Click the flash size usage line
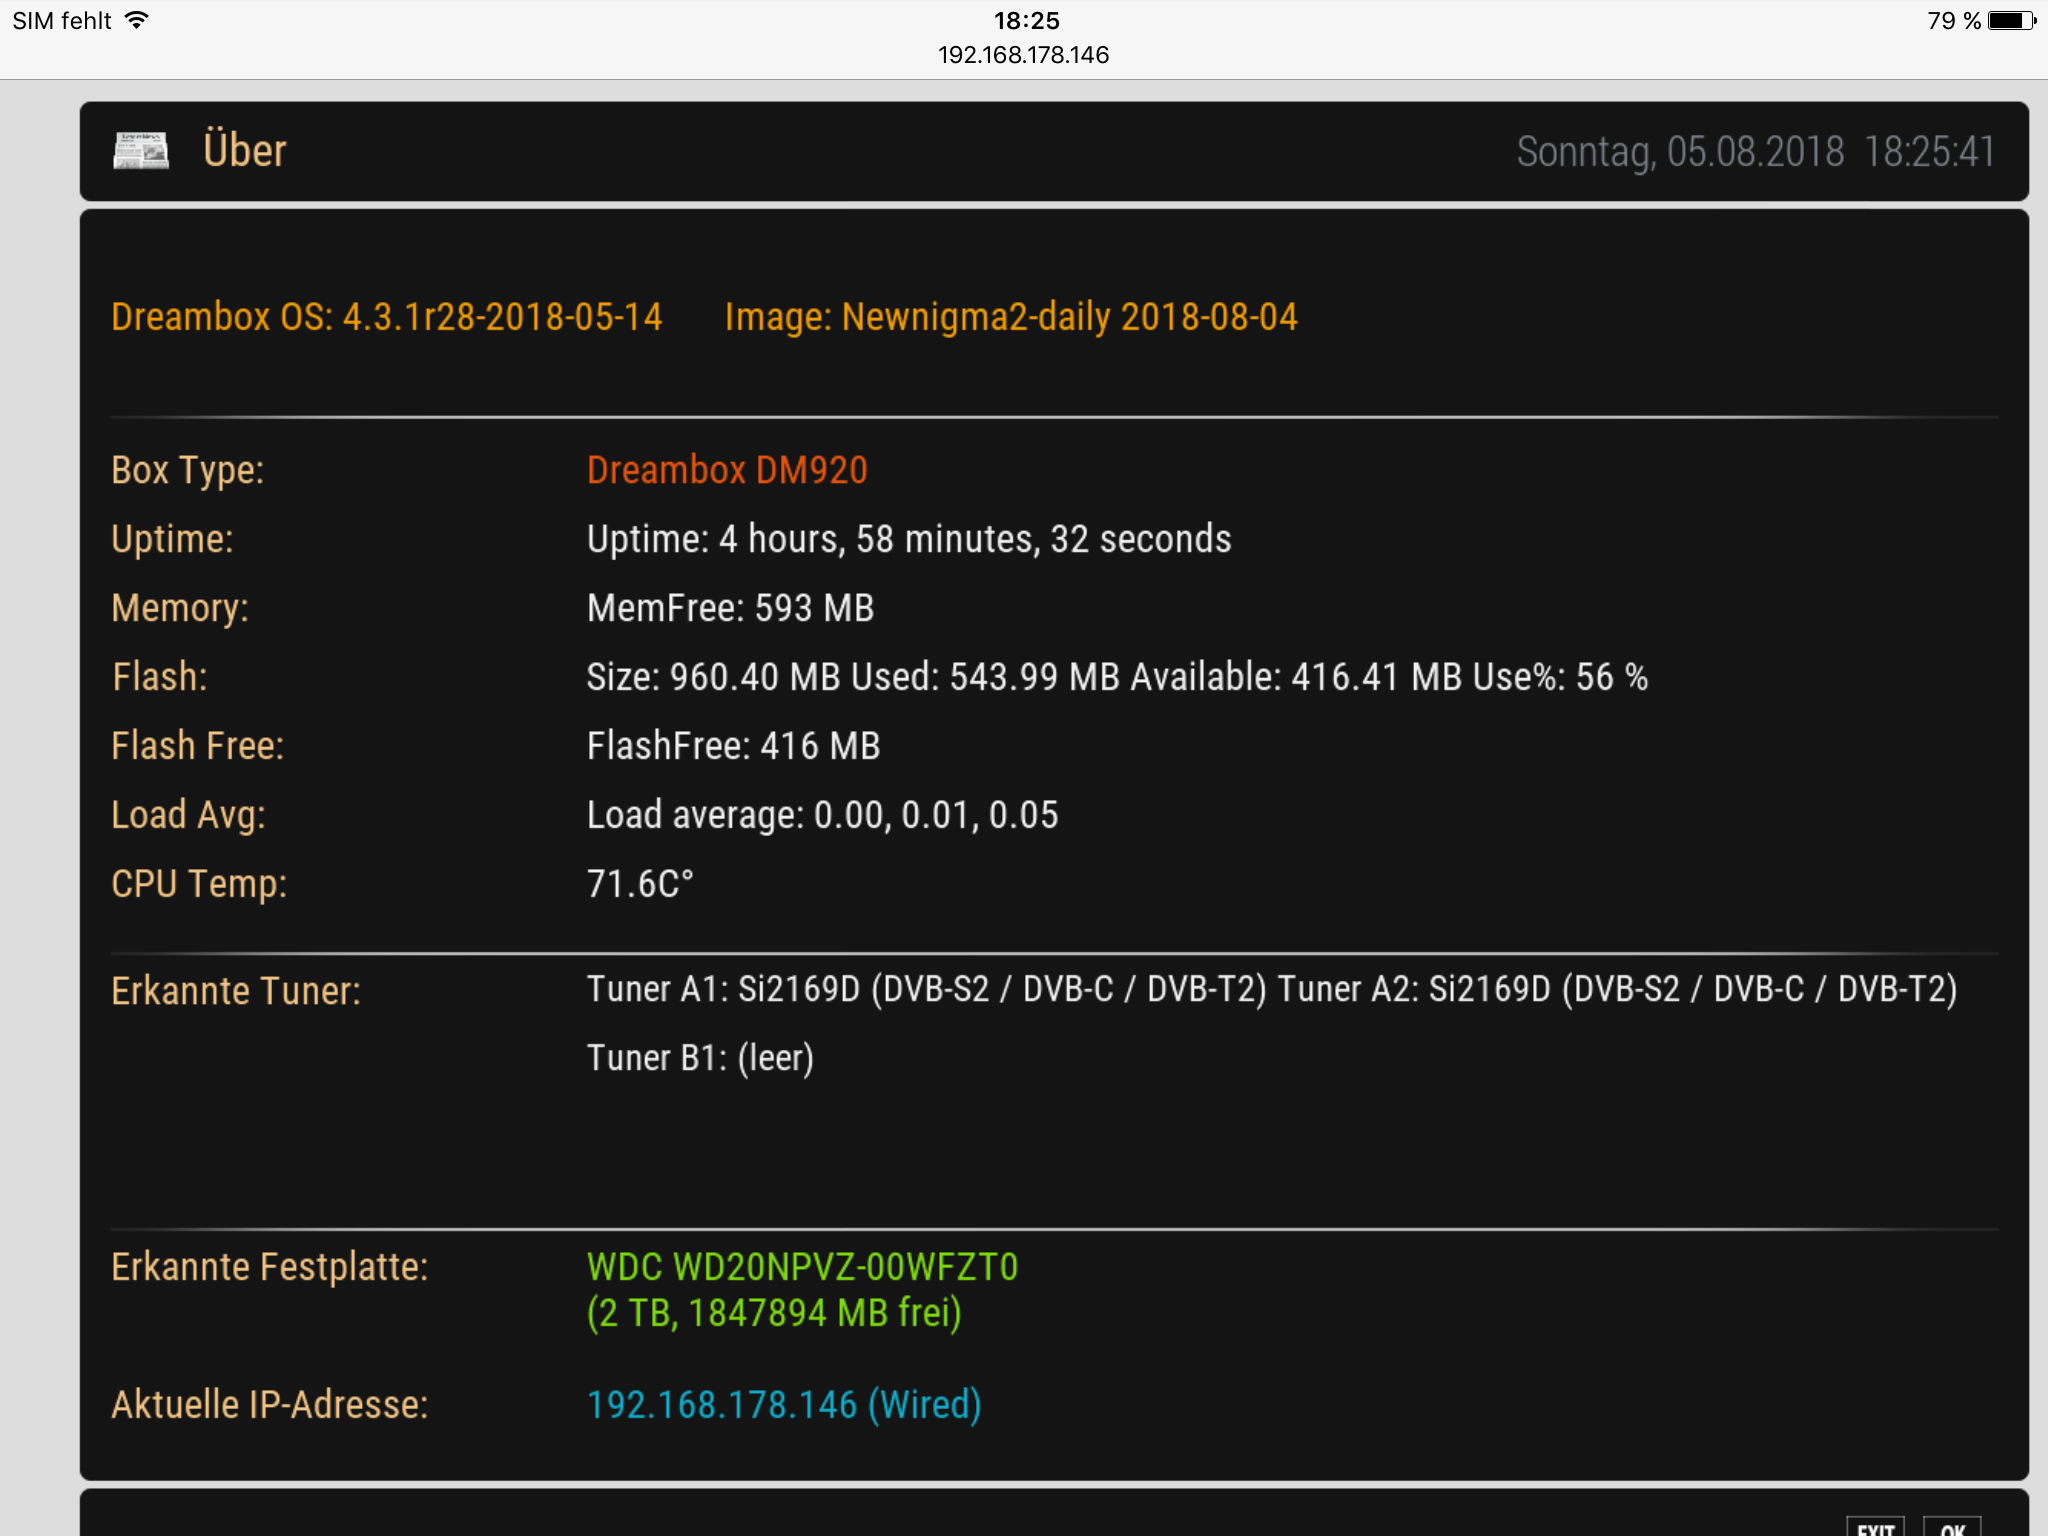2048x1536 pixels. pyautogui.click(x=1116, y=677)
